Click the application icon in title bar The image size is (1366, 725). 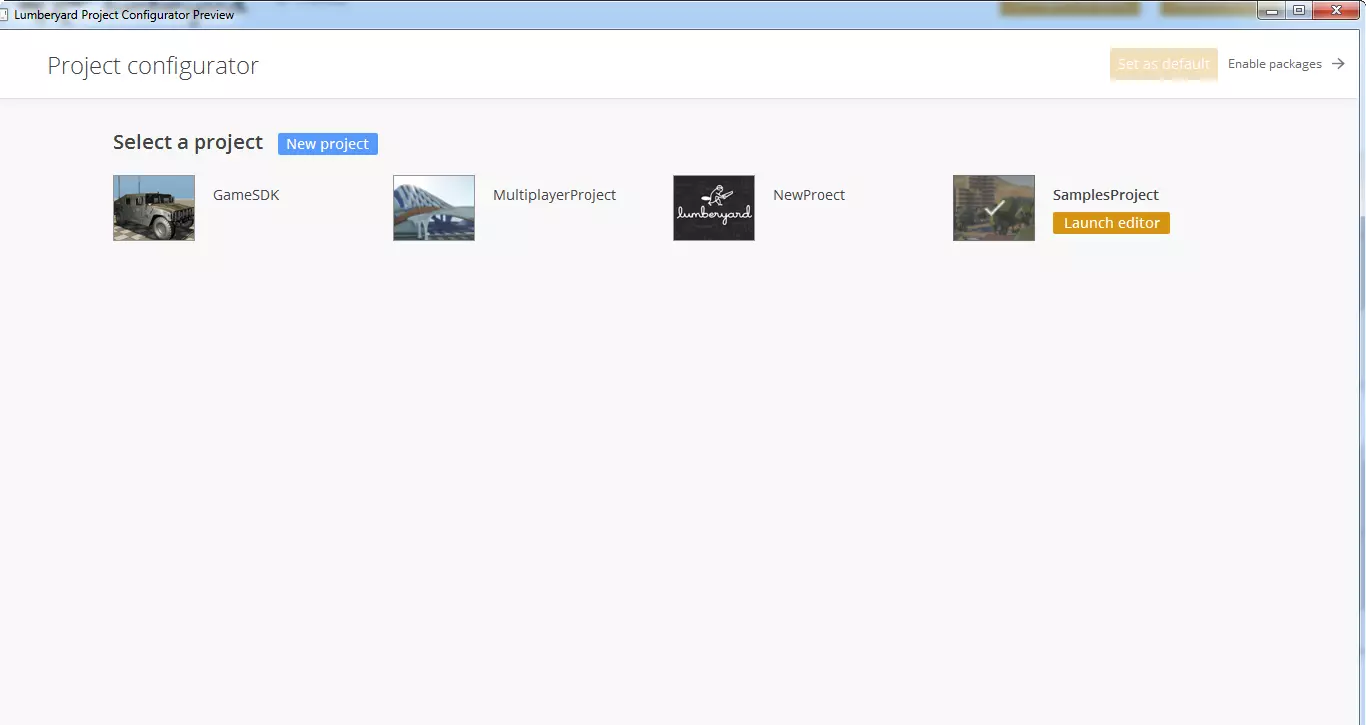click(5, 15)
